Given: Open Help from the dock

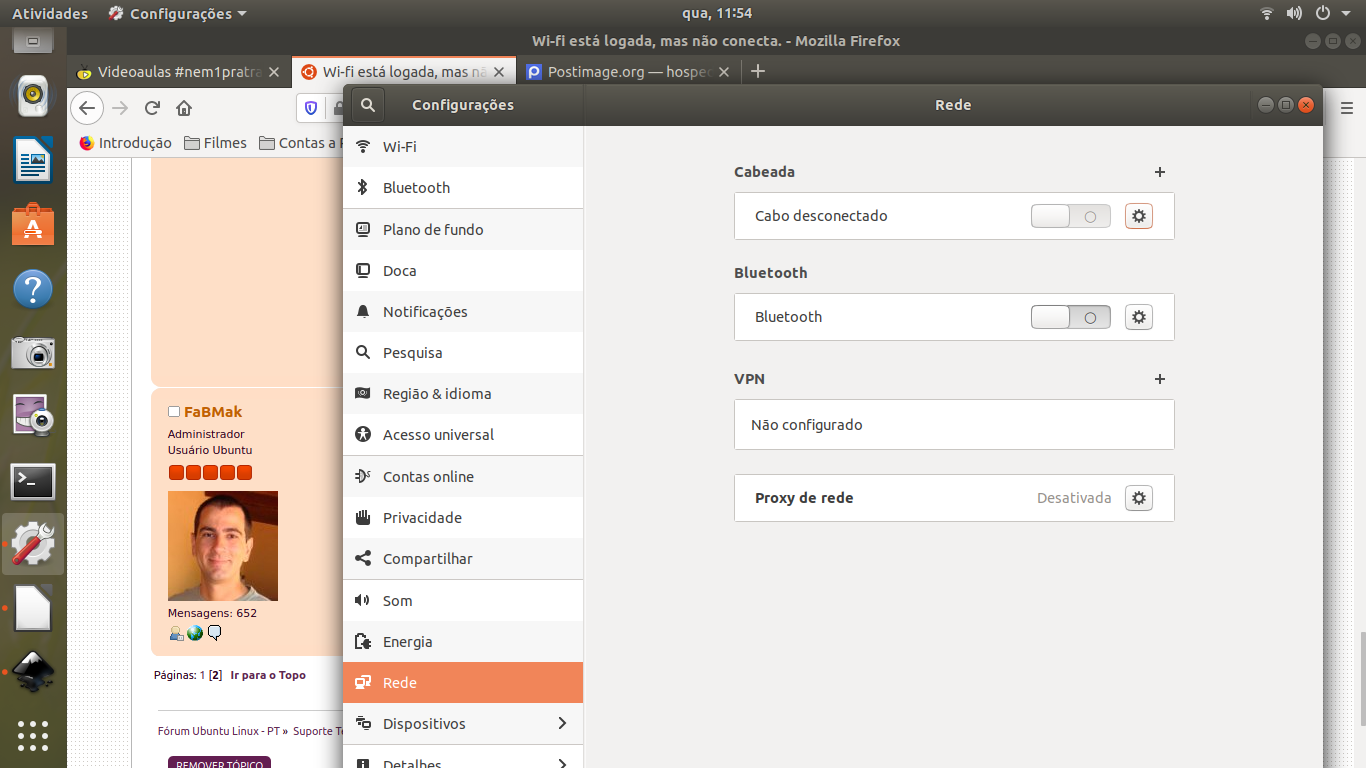Looking at the screenshot, I should click(33, 289).
